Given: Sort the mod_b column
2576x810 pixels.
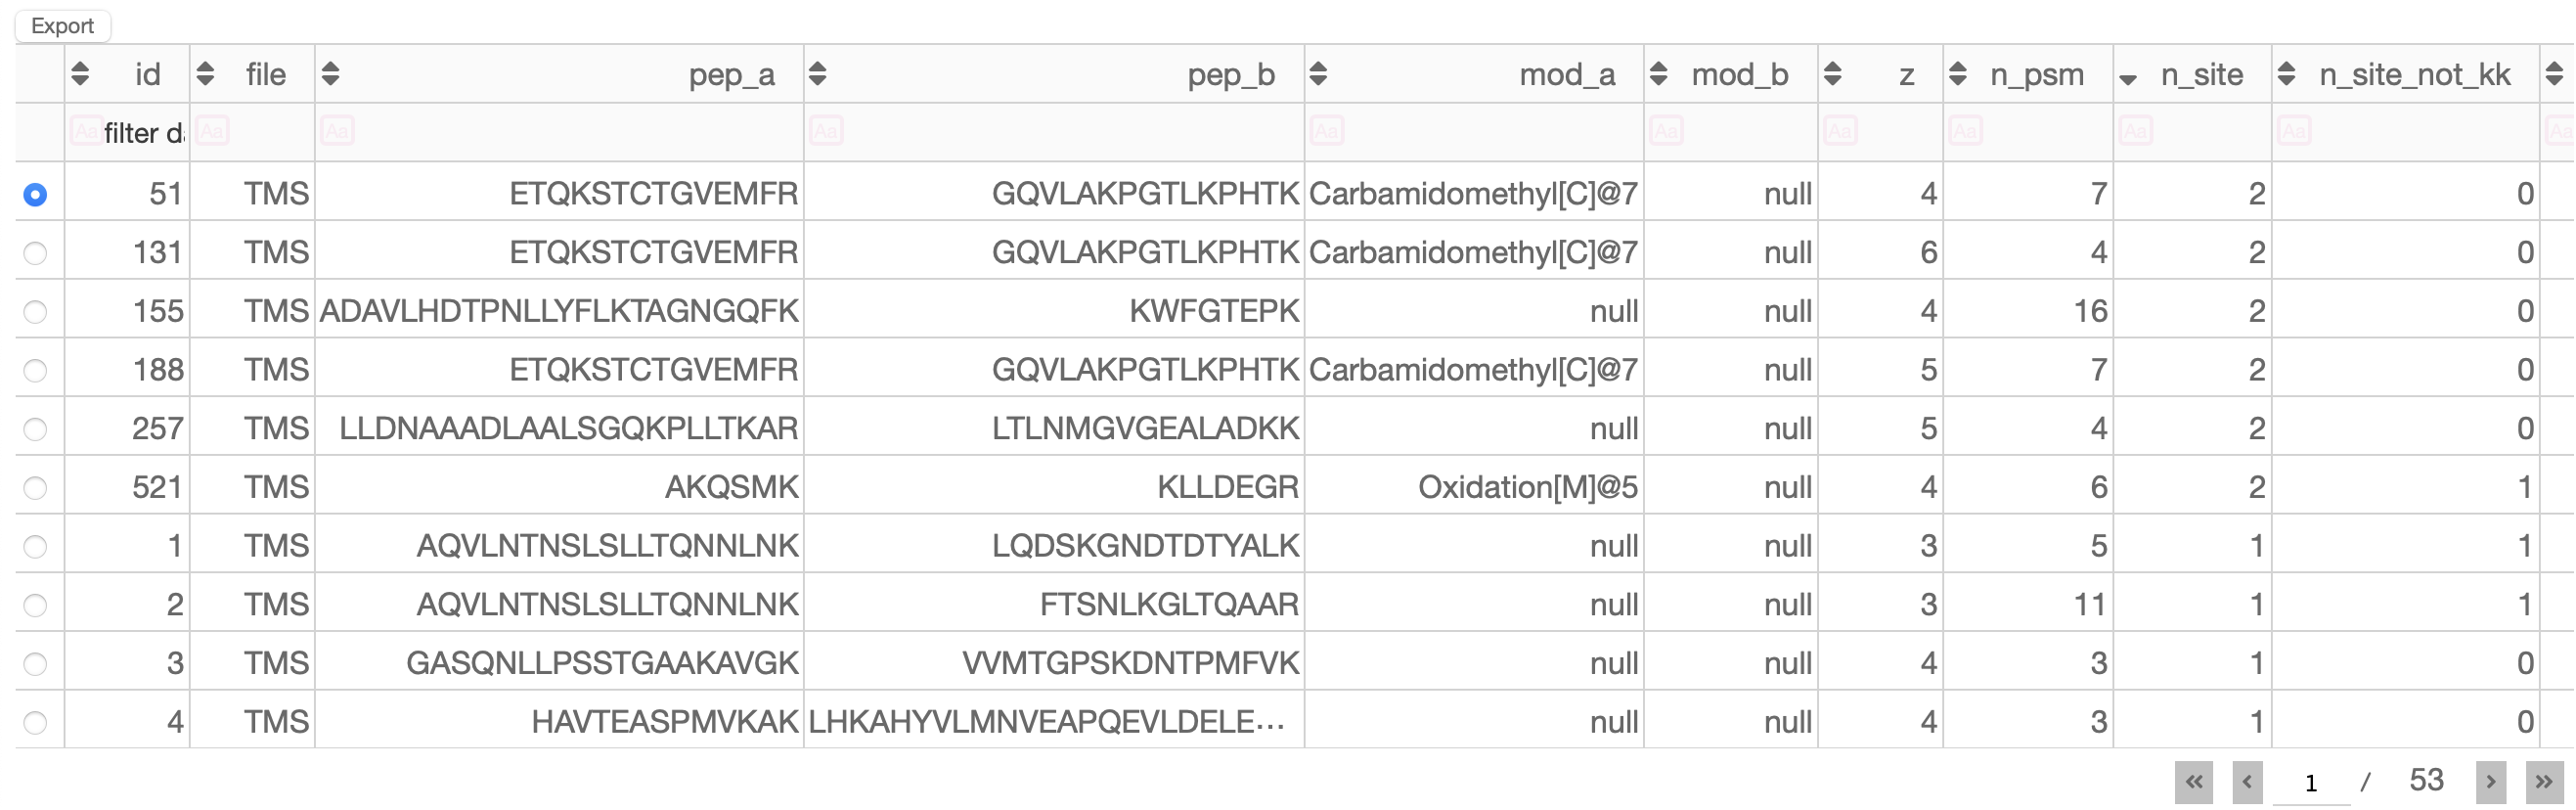Looking at the screenshot, I should click(1658, 73).
